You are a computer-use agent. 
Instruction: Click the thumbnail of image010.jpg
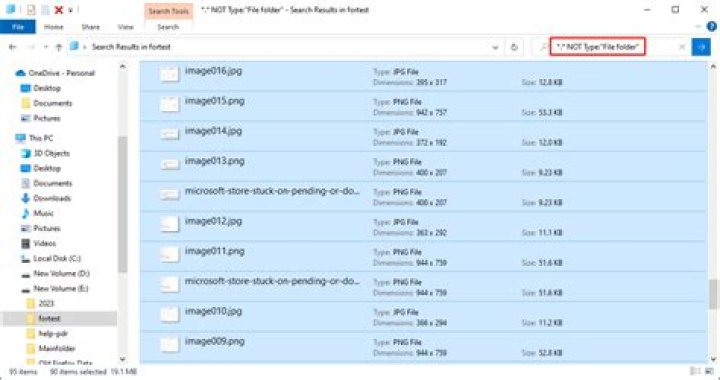pos(169,314)
